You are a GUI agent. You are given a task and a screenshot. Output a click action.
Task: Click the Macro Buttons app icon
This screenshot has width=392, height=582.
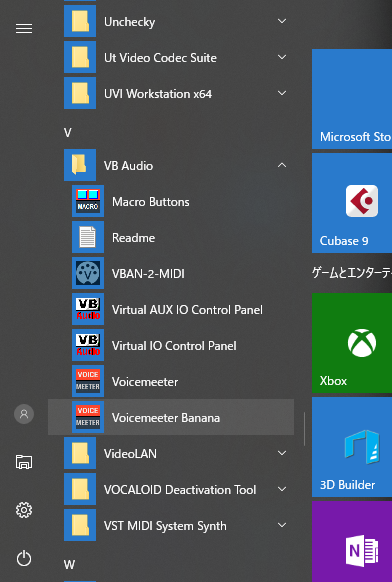[88, 201]
